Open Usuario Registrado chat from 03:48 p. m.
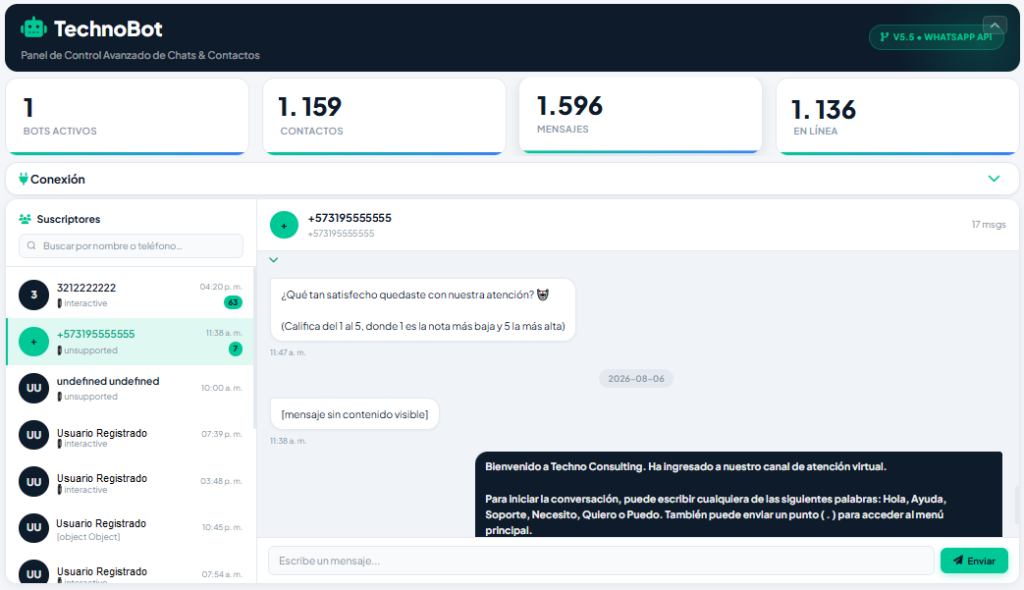 pos(129,482)
